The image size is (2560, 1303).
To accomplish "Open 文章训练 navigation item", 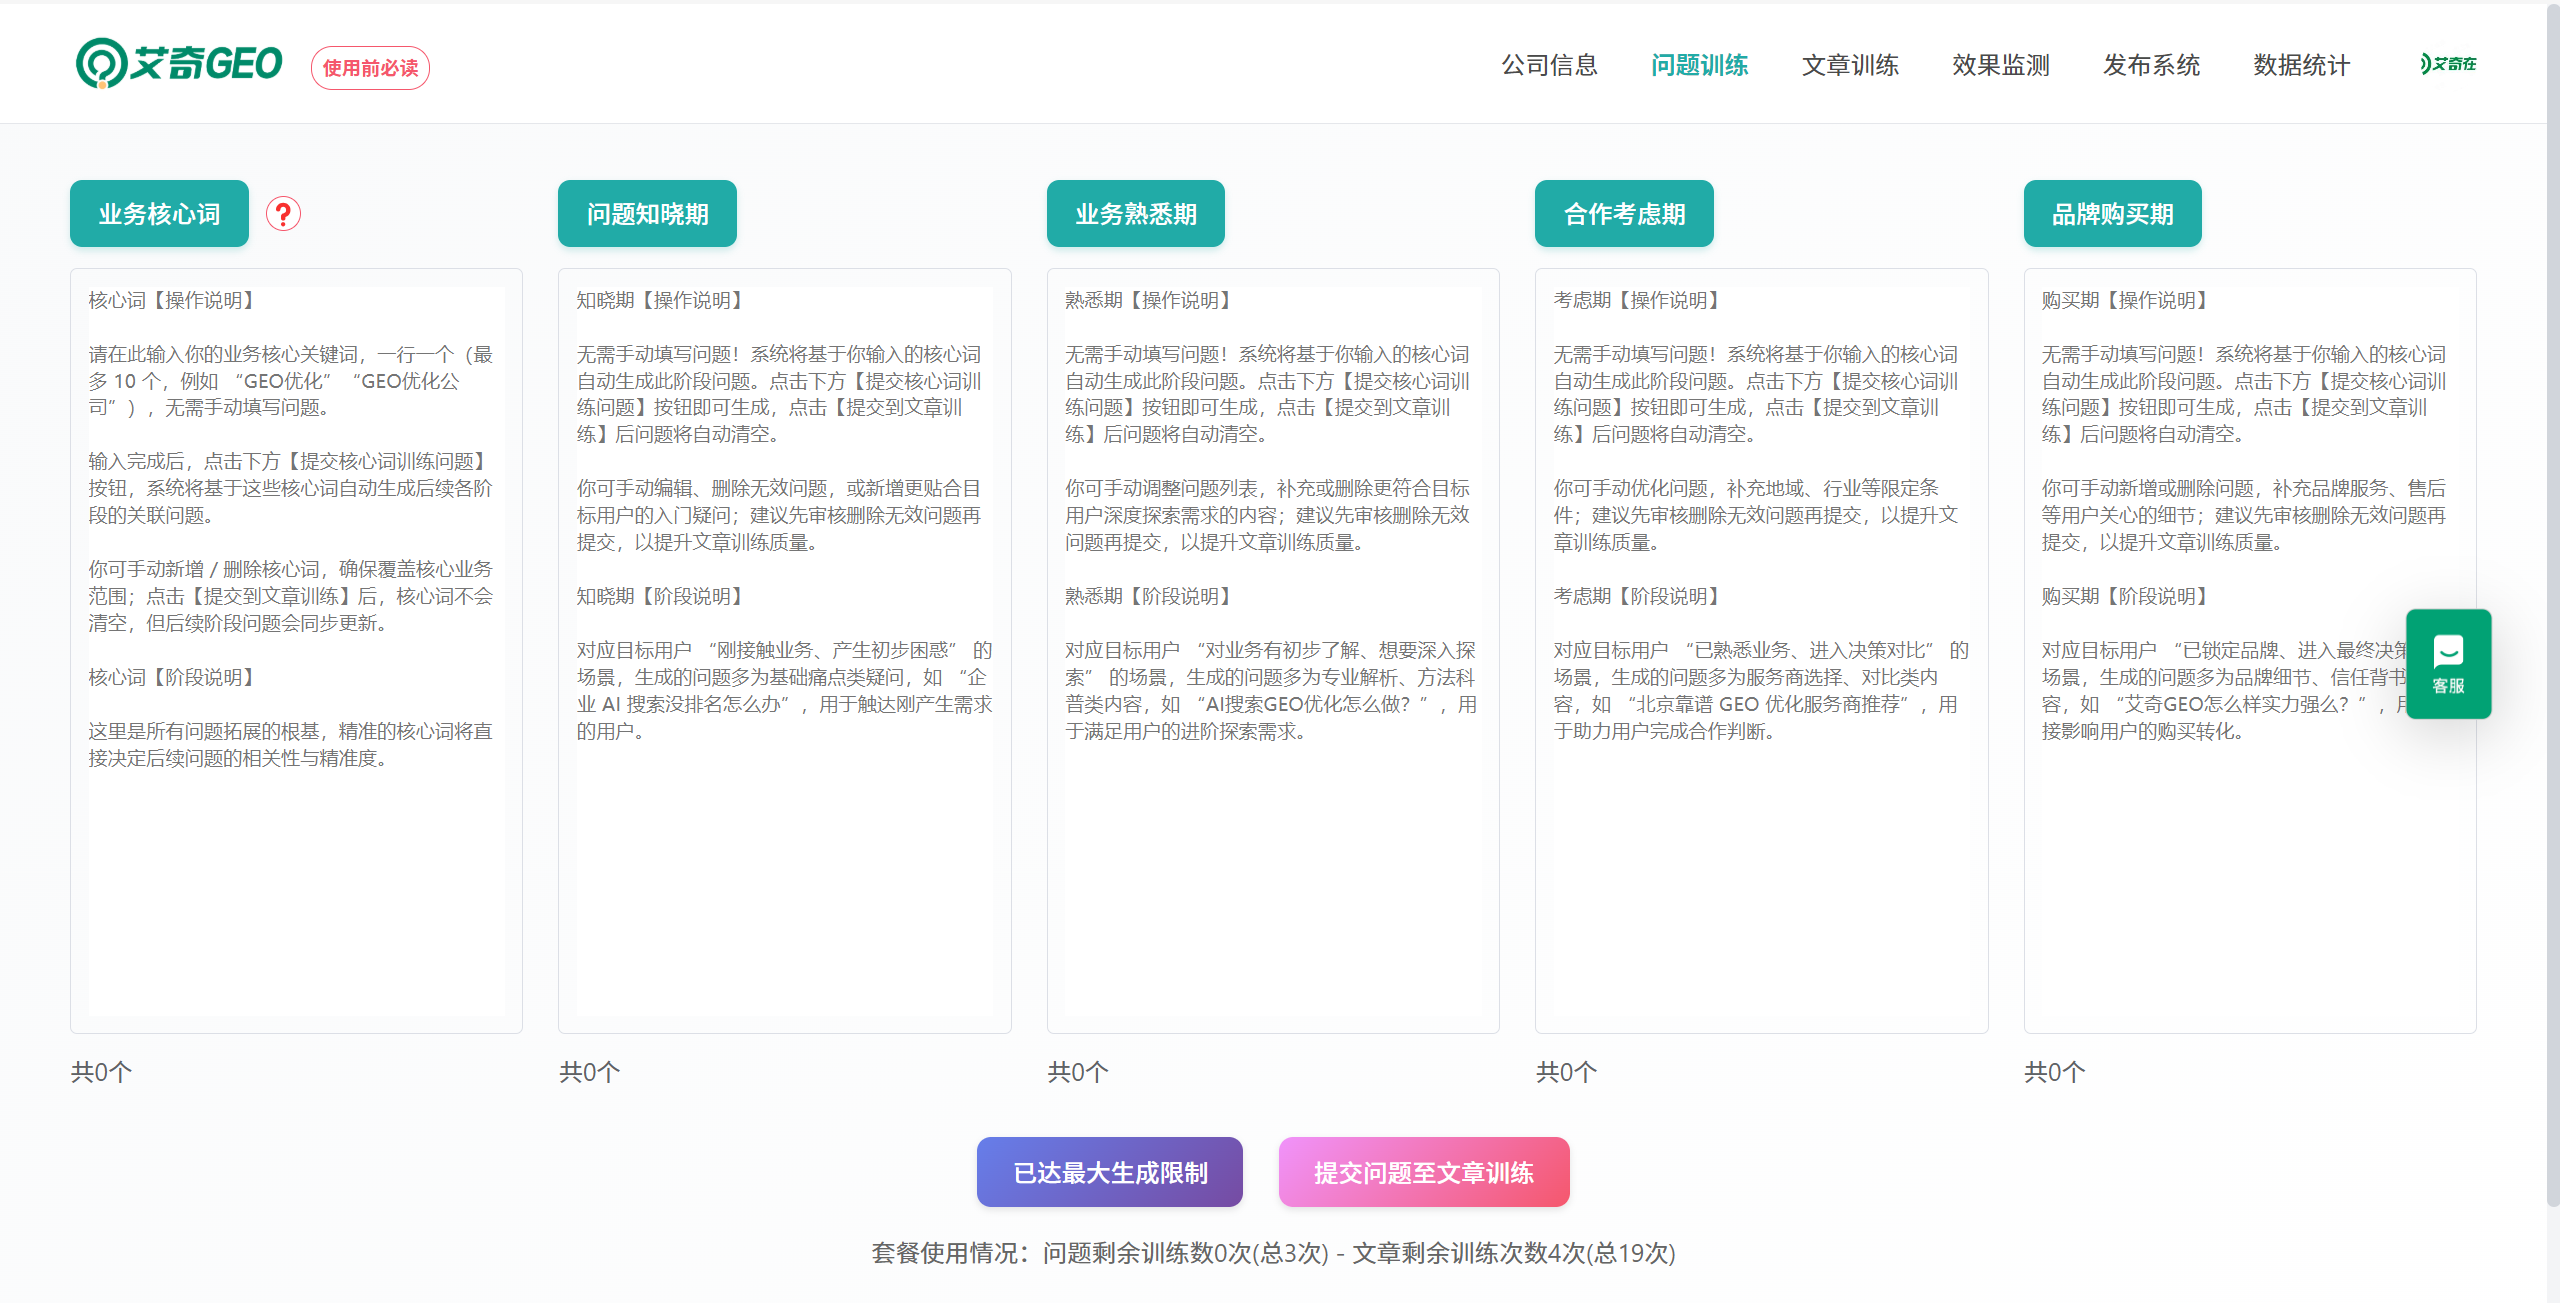I will 1850,65.
